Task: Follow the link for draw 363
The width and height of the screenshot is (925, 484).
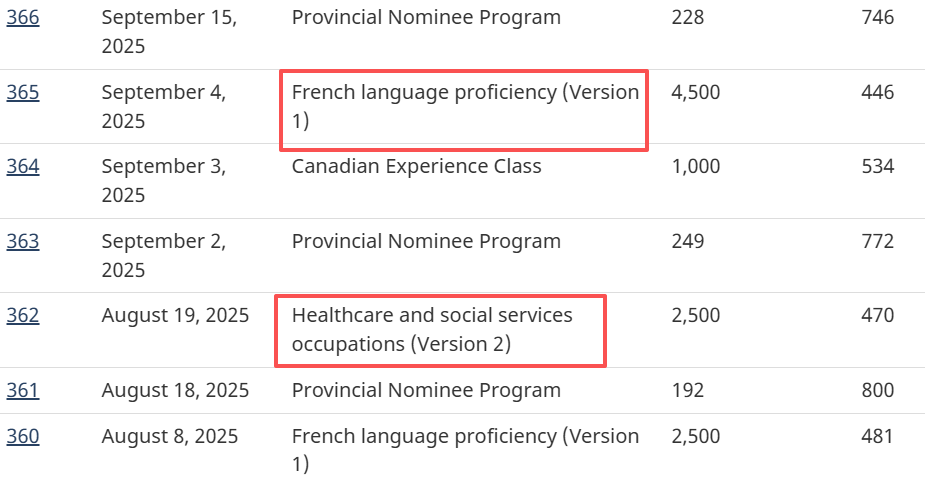Action: 23,241
